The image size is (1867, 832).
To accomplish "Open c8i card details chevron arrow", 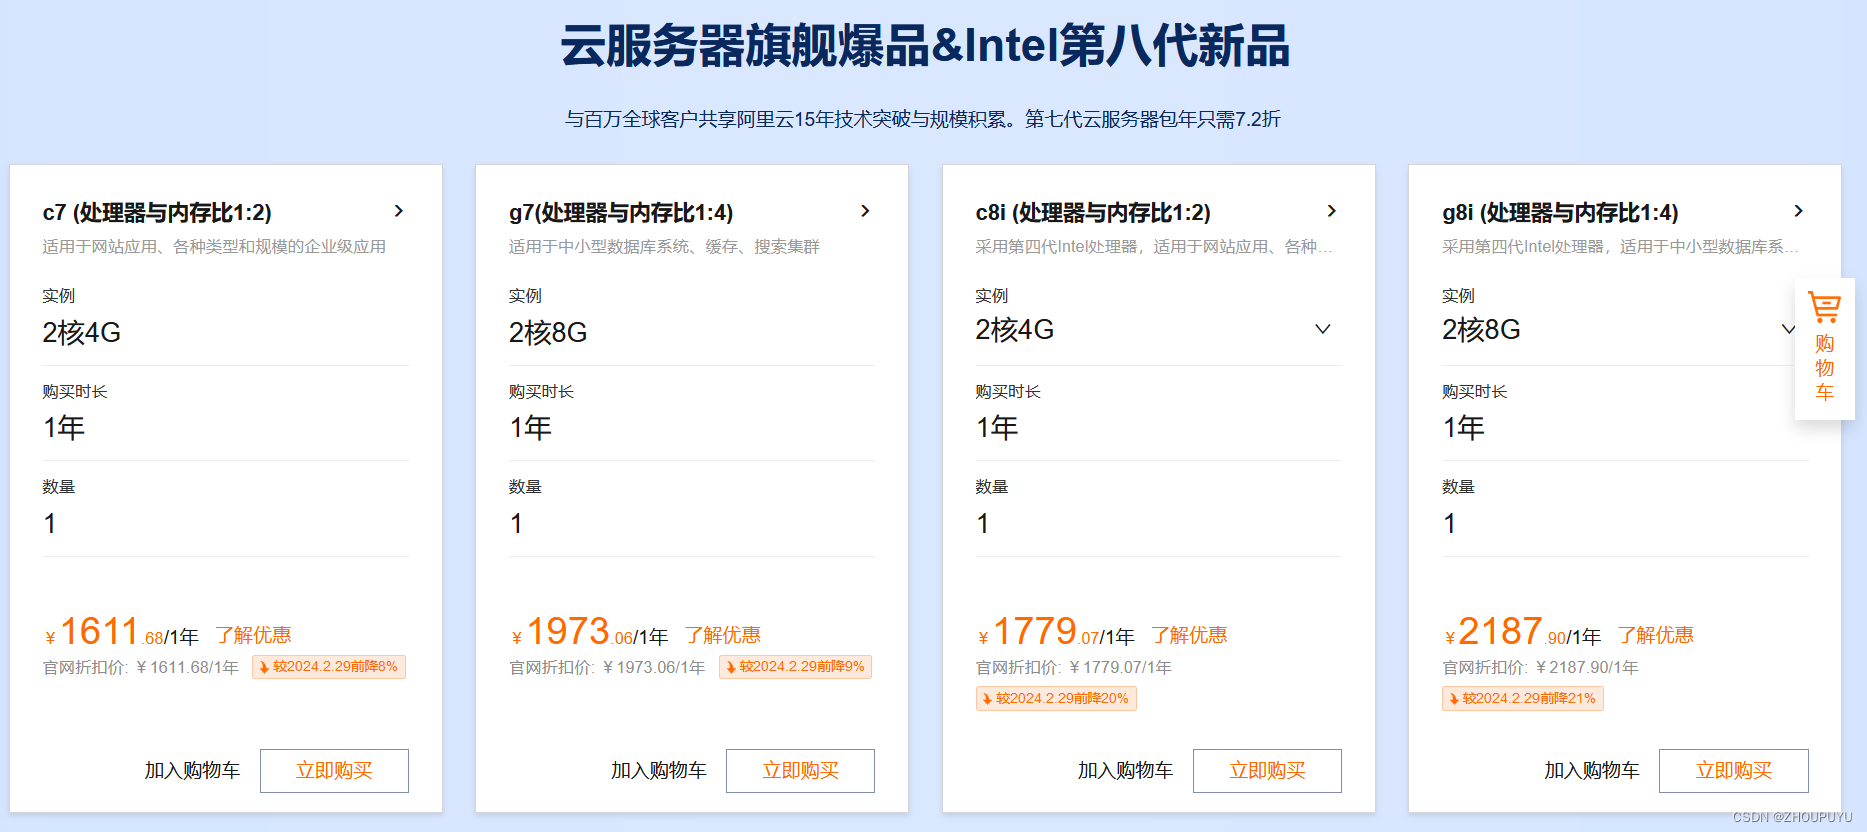I will click(x=1331, y=211).
